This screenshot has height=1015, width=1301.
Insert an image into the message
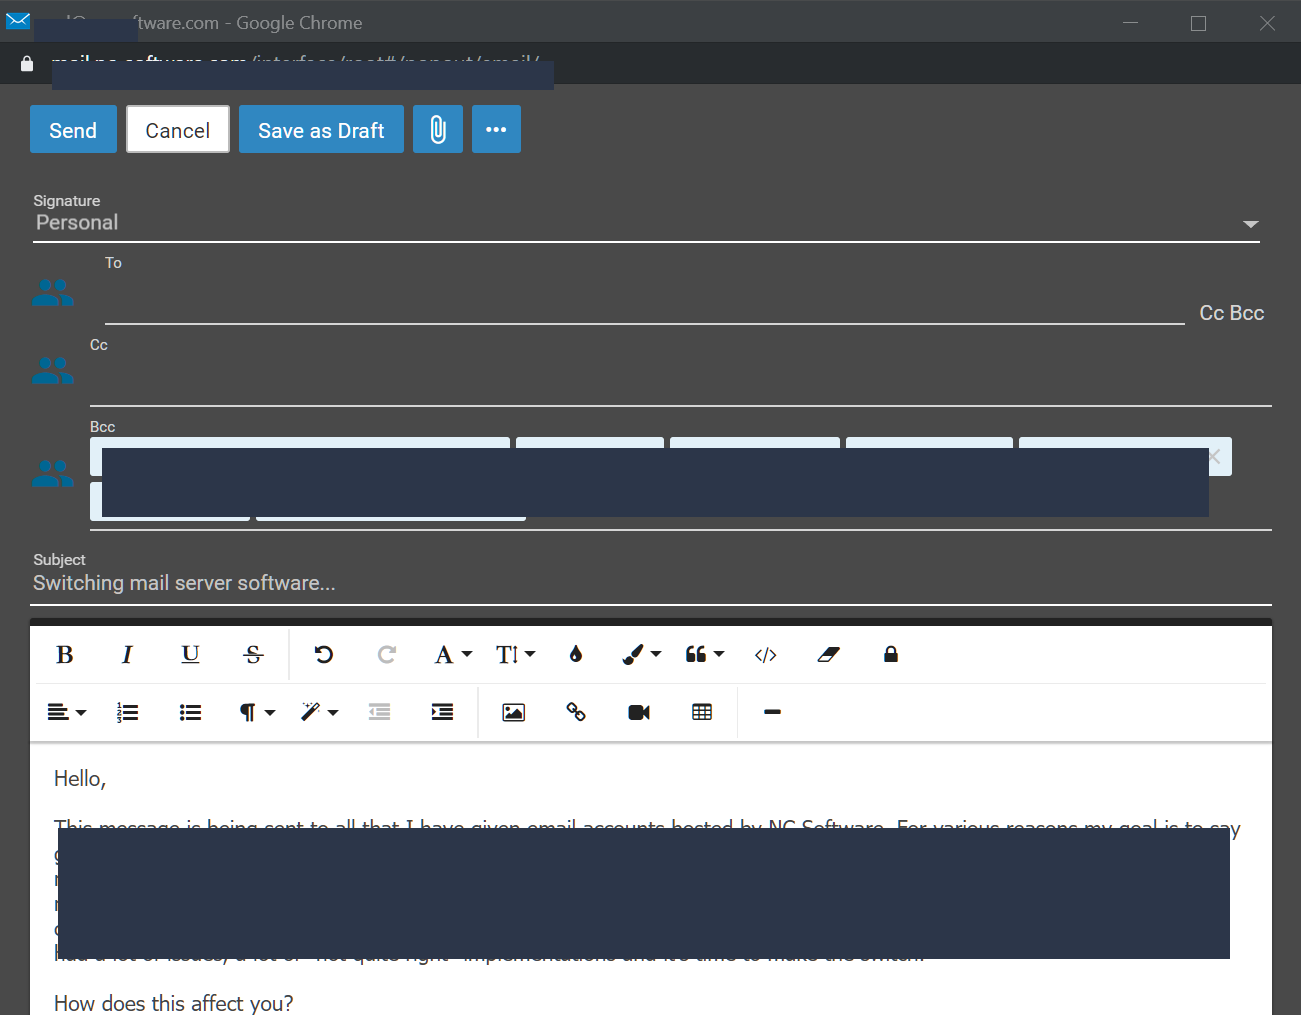513,712
